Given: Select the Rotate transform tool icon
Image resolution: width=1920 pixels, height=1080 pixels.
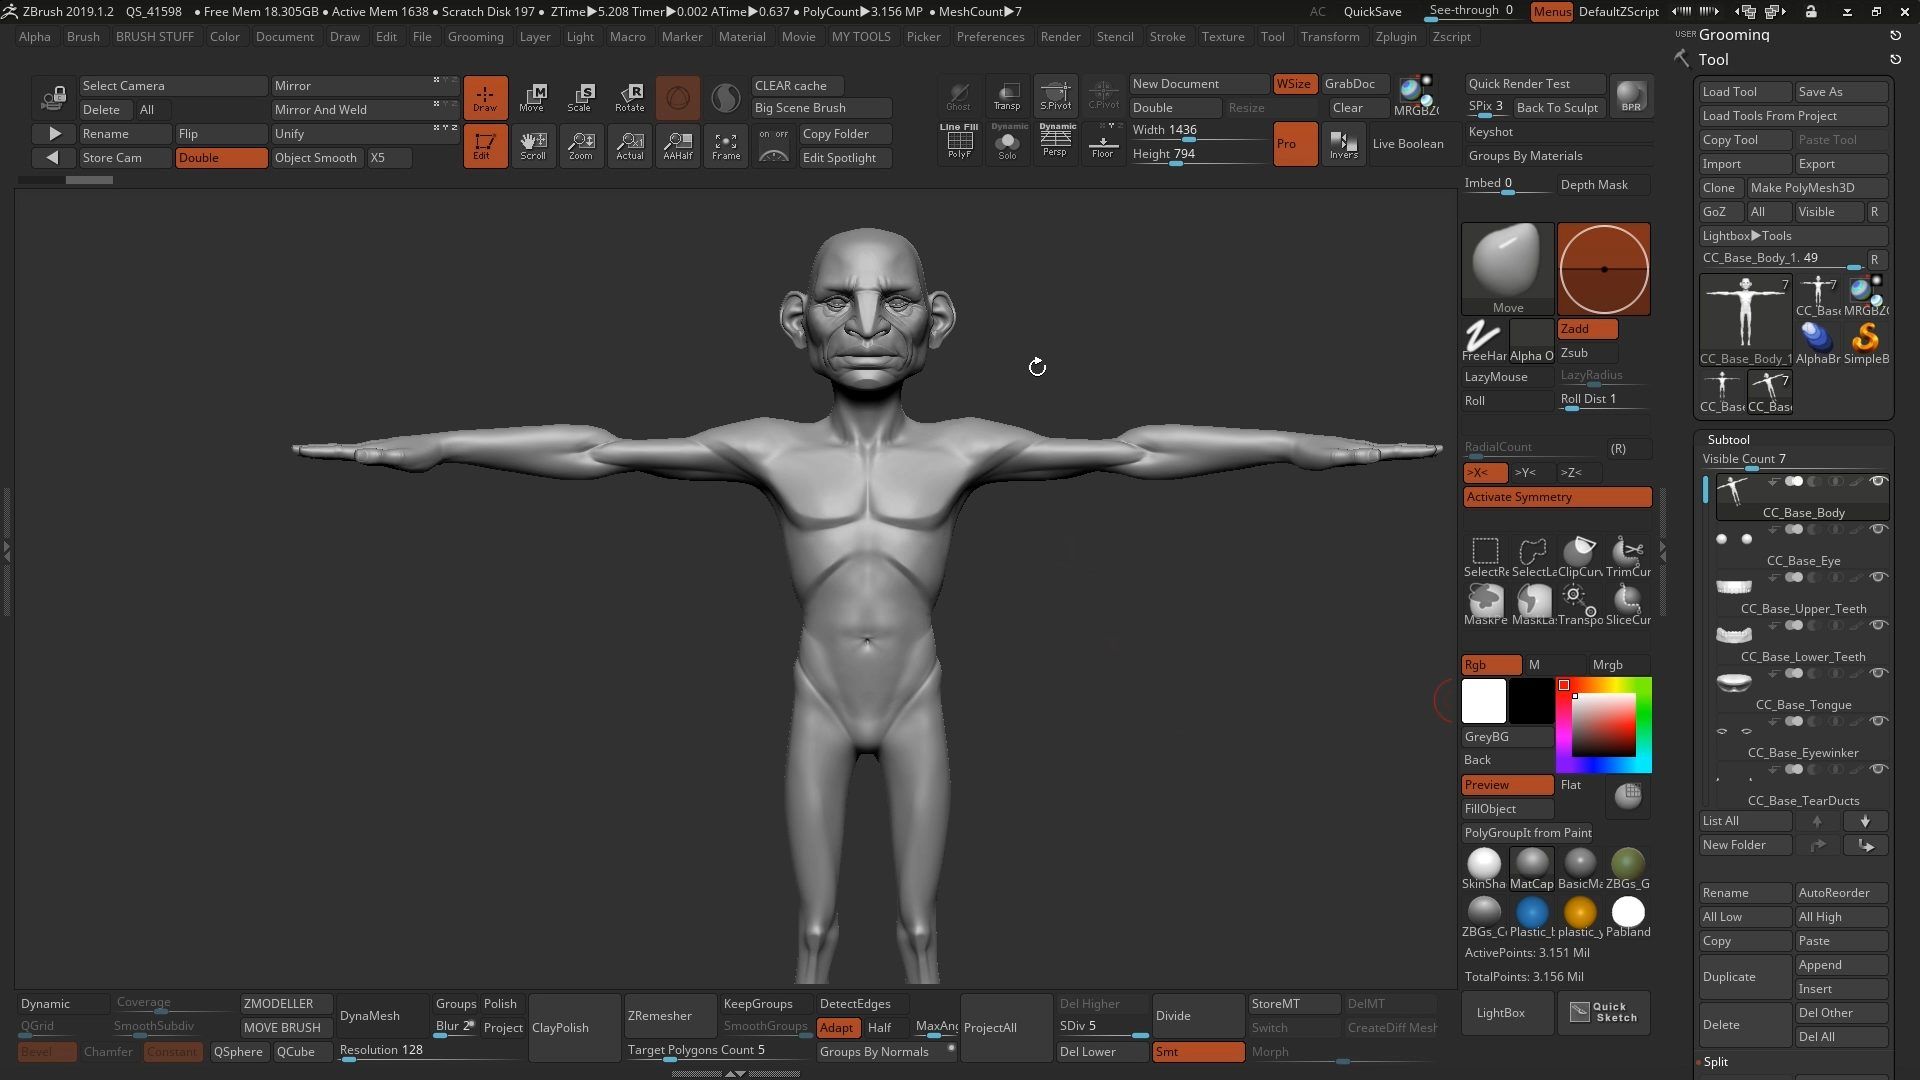Looking at the screenshot, I should tap(629, 97).
